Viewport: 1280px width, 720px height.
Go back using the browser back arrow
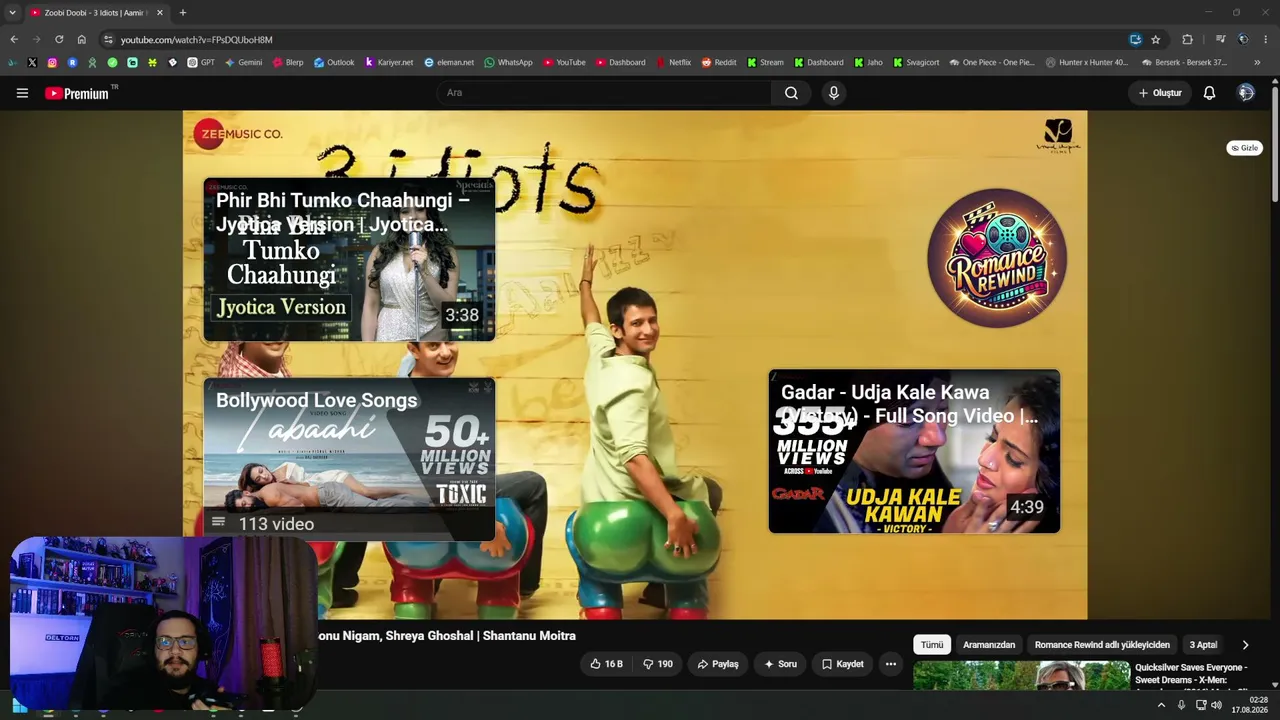(14, 40)
